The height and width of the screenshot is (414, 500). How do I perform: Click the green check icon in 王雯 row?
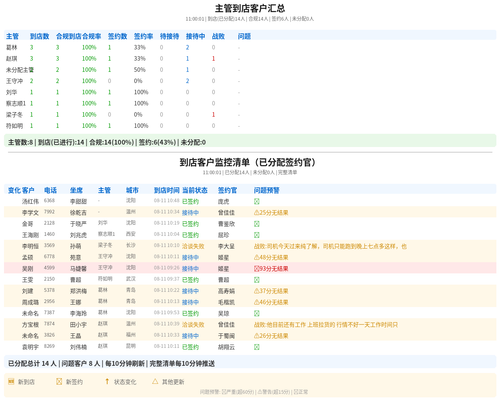pyautogui.click(x=257, y=280)
